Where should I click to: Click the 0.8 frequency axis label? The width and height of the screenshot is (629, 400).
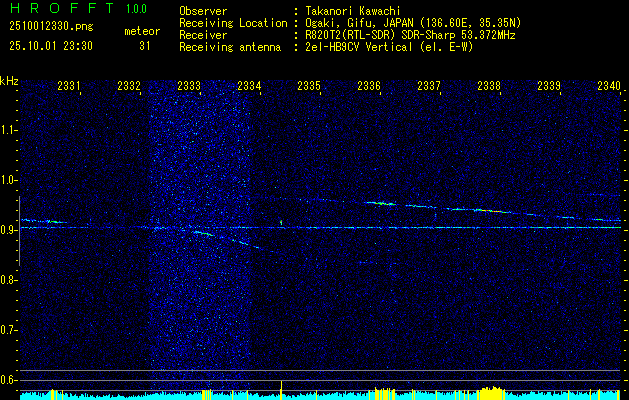[x=8, y=280]
